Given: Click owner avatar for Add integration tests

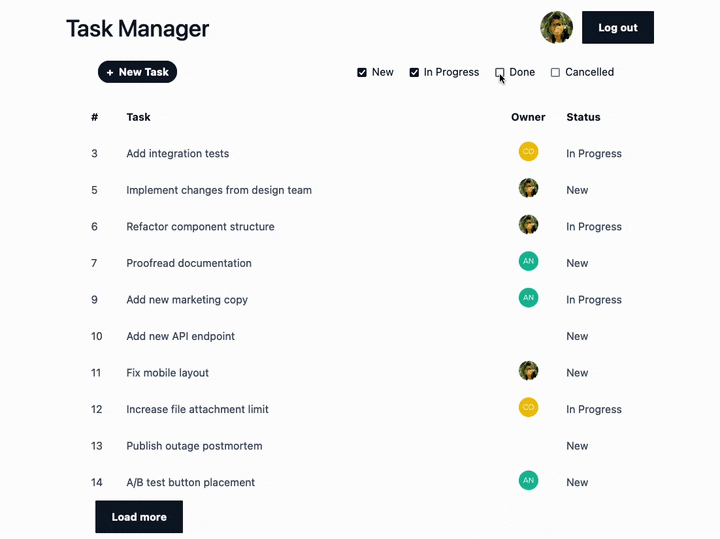Looking at the screenshot, I should [528, 152].
